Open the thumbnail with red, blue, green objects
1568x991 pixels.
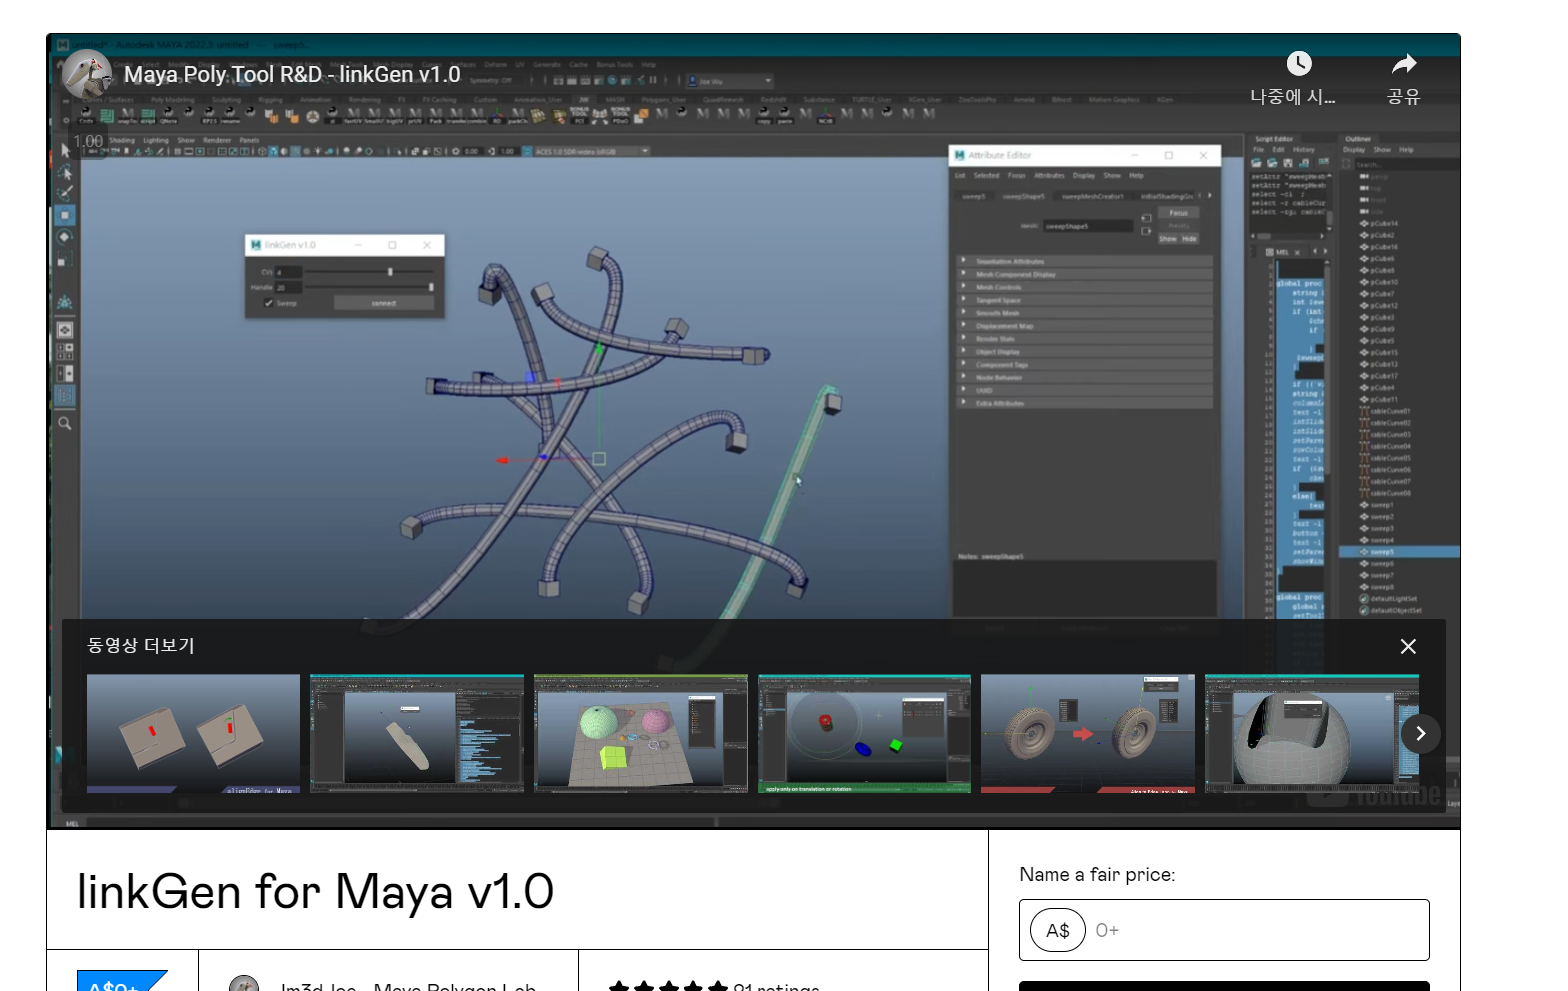(864, 734)
